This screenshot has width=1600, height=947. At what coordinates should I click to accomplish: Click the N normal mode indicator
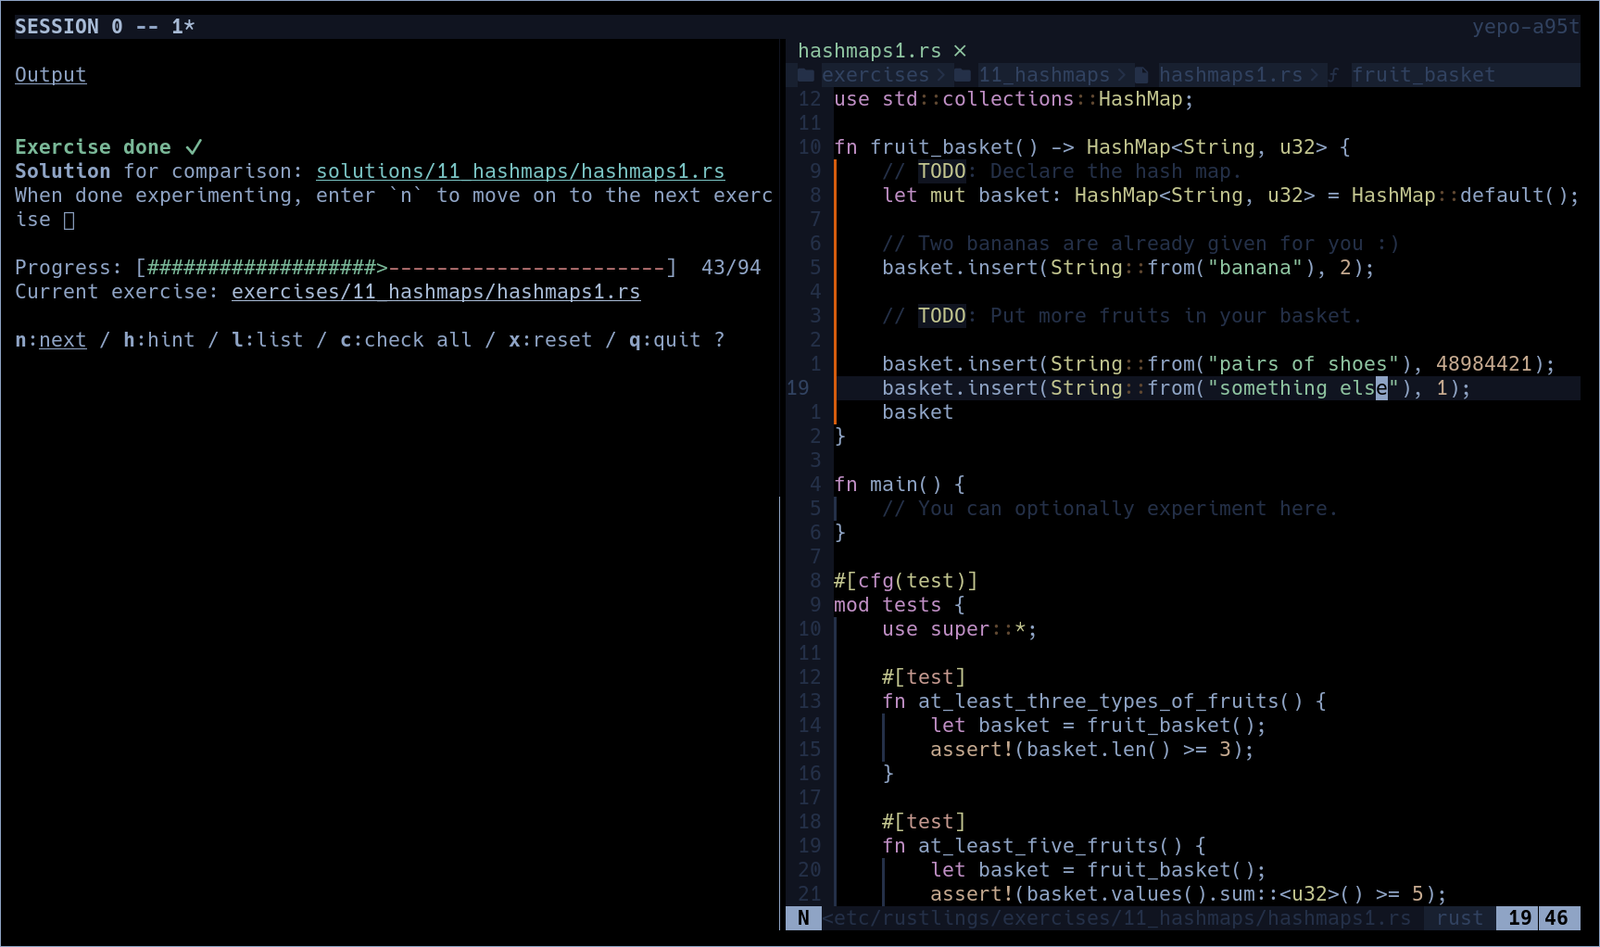(803, 918)
